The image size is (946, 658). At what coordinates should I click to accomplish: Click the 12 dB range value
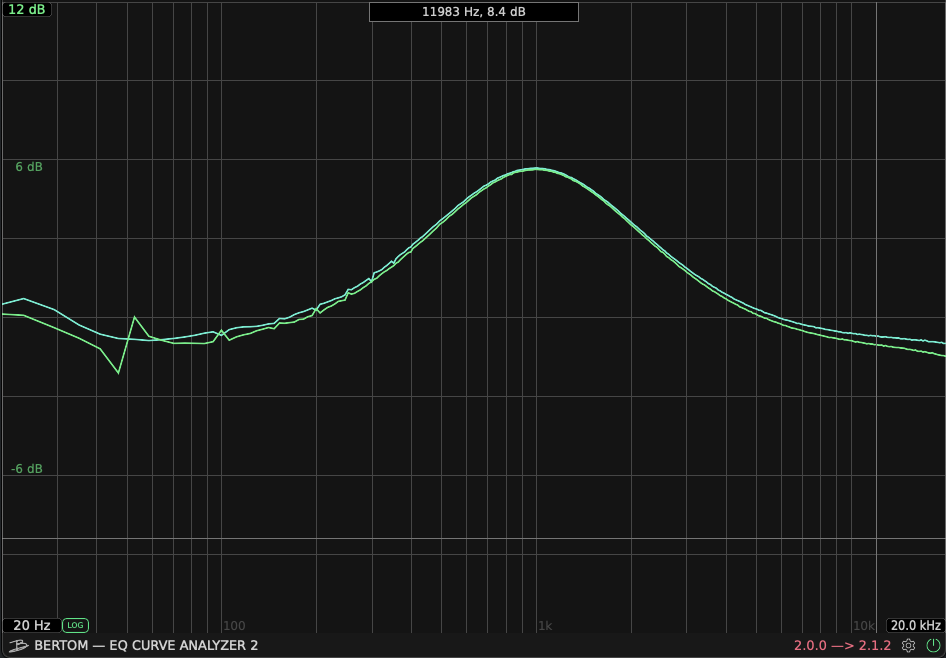coord(27,9)
